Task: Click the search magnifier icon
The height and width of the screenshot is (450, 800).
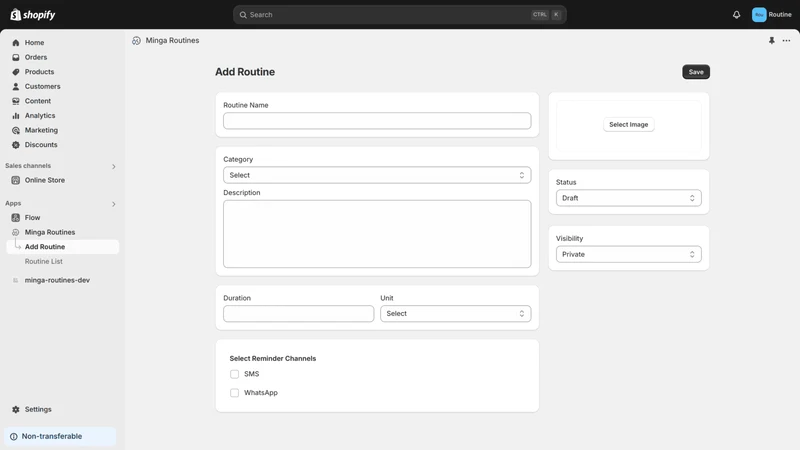Action: click(x=243, y=15)
